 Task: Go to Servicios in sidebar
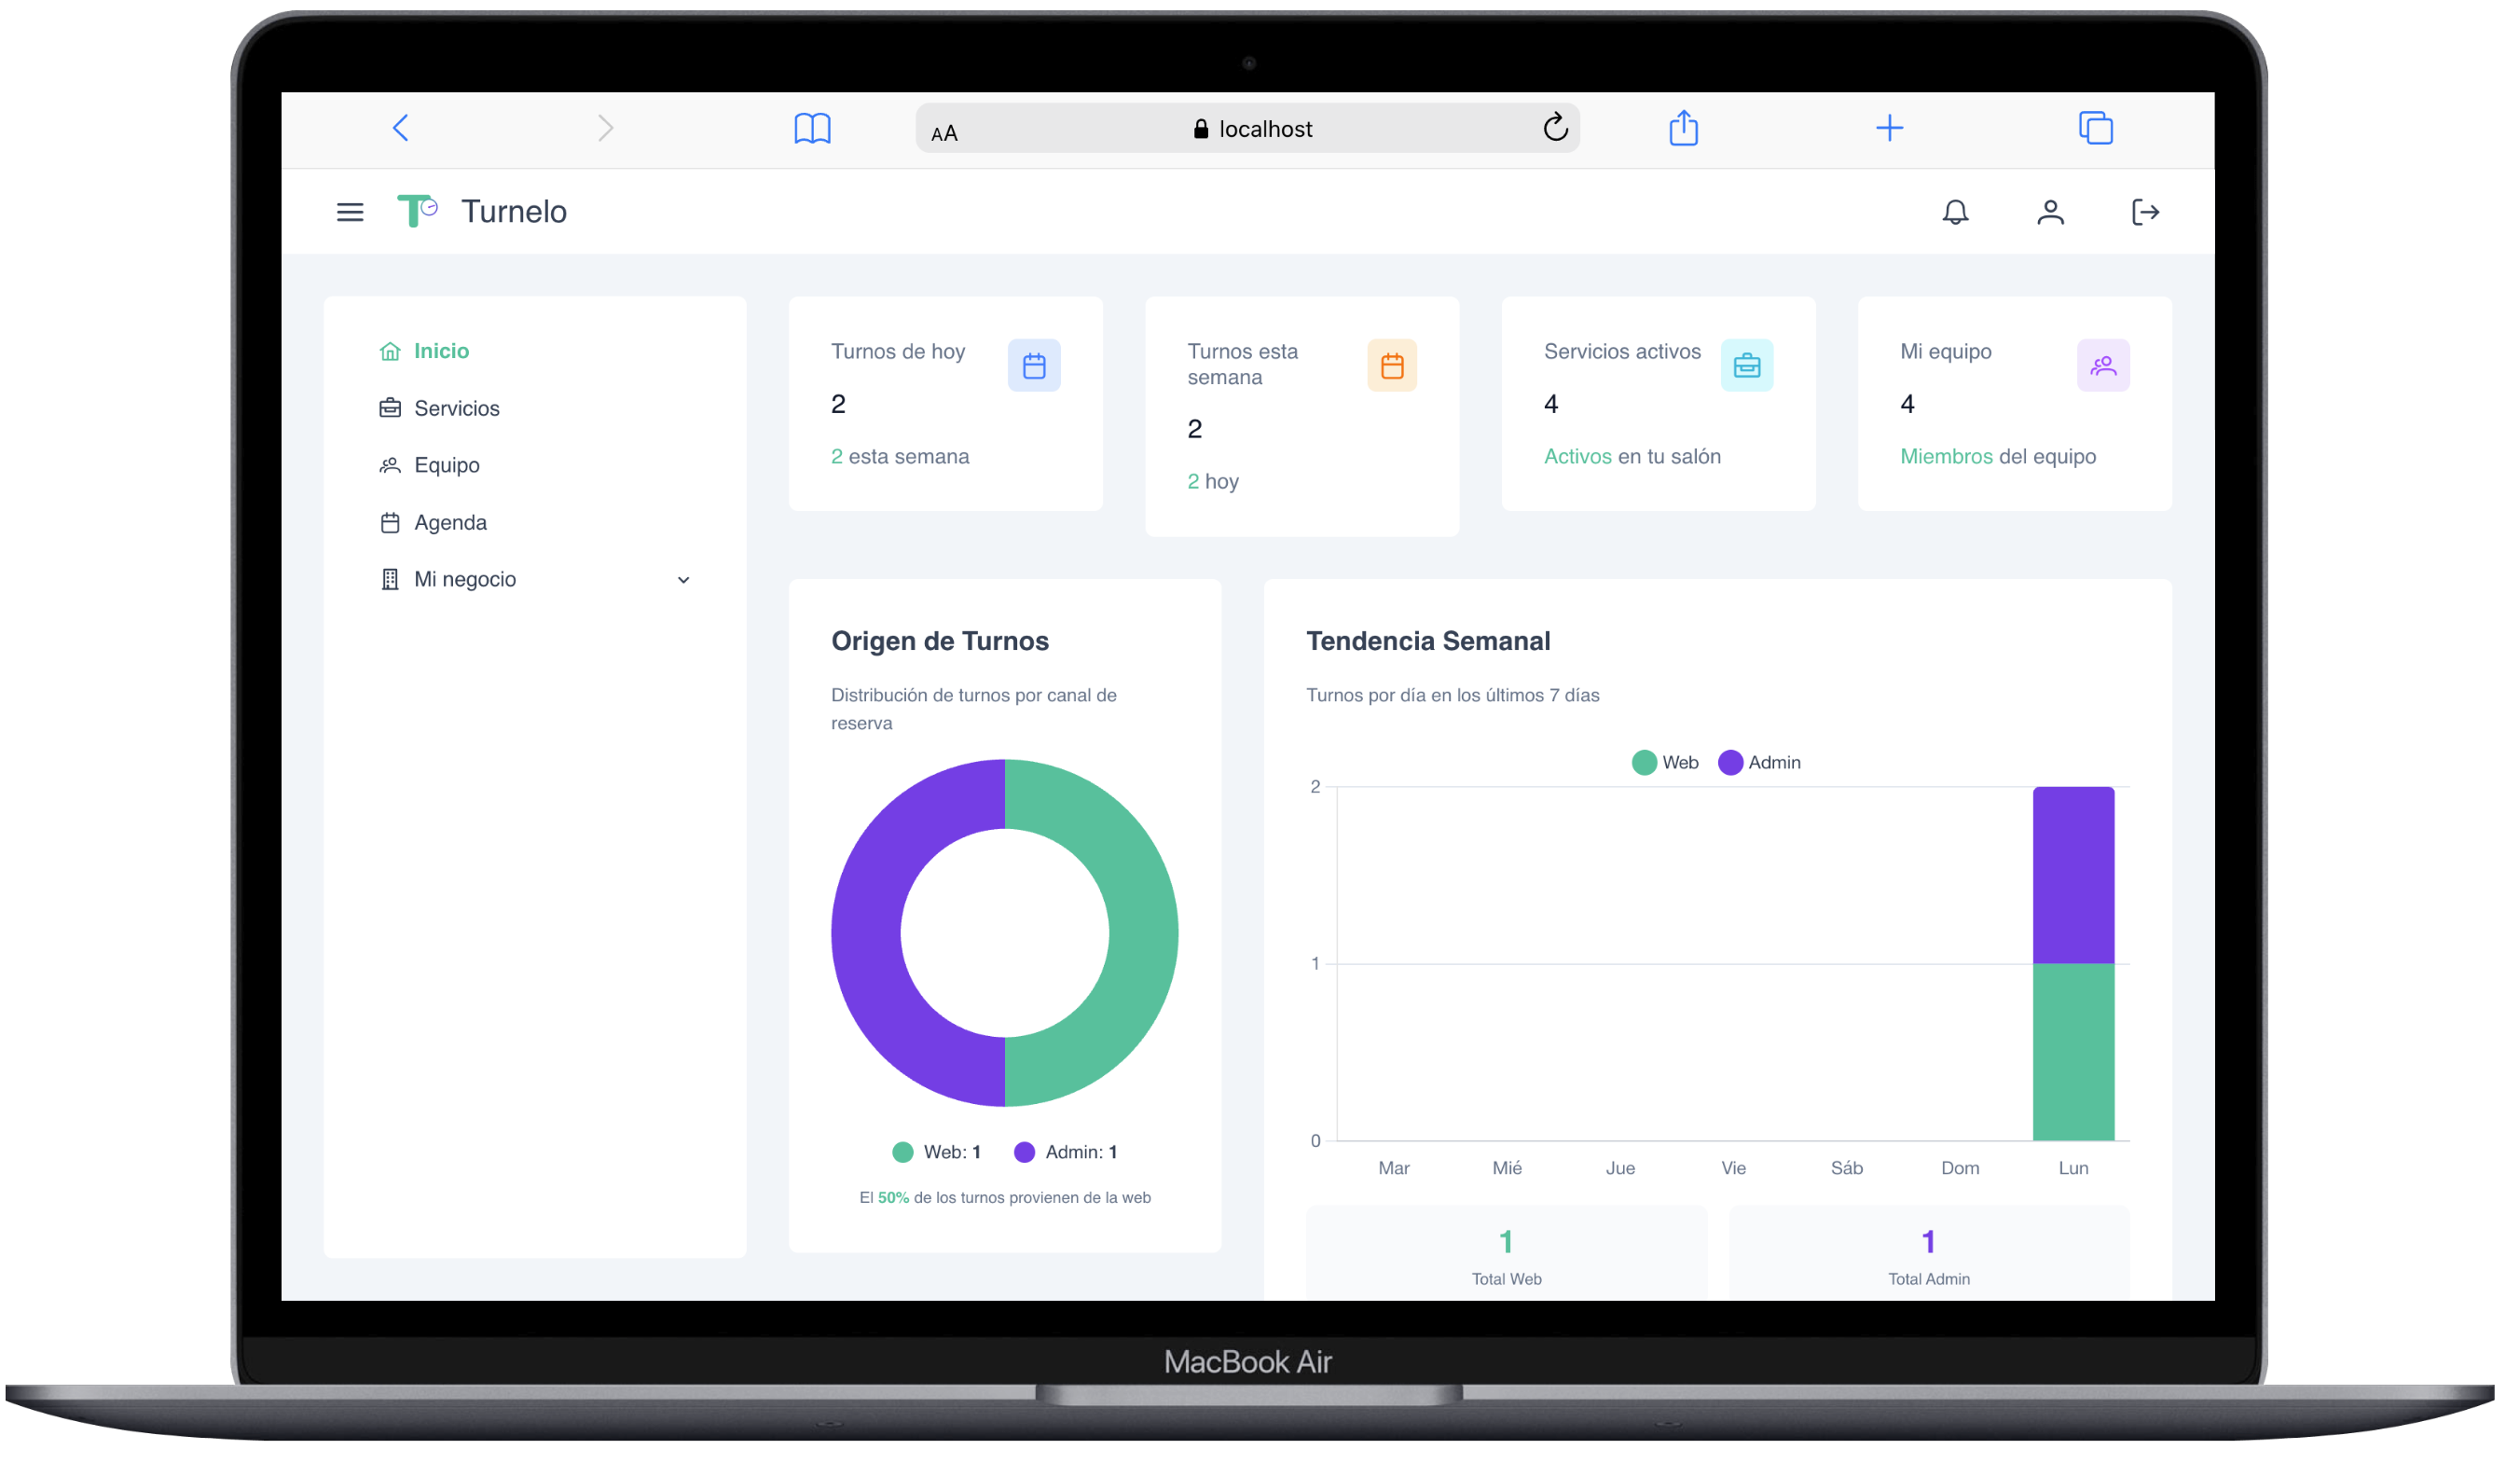coord(456,408)
